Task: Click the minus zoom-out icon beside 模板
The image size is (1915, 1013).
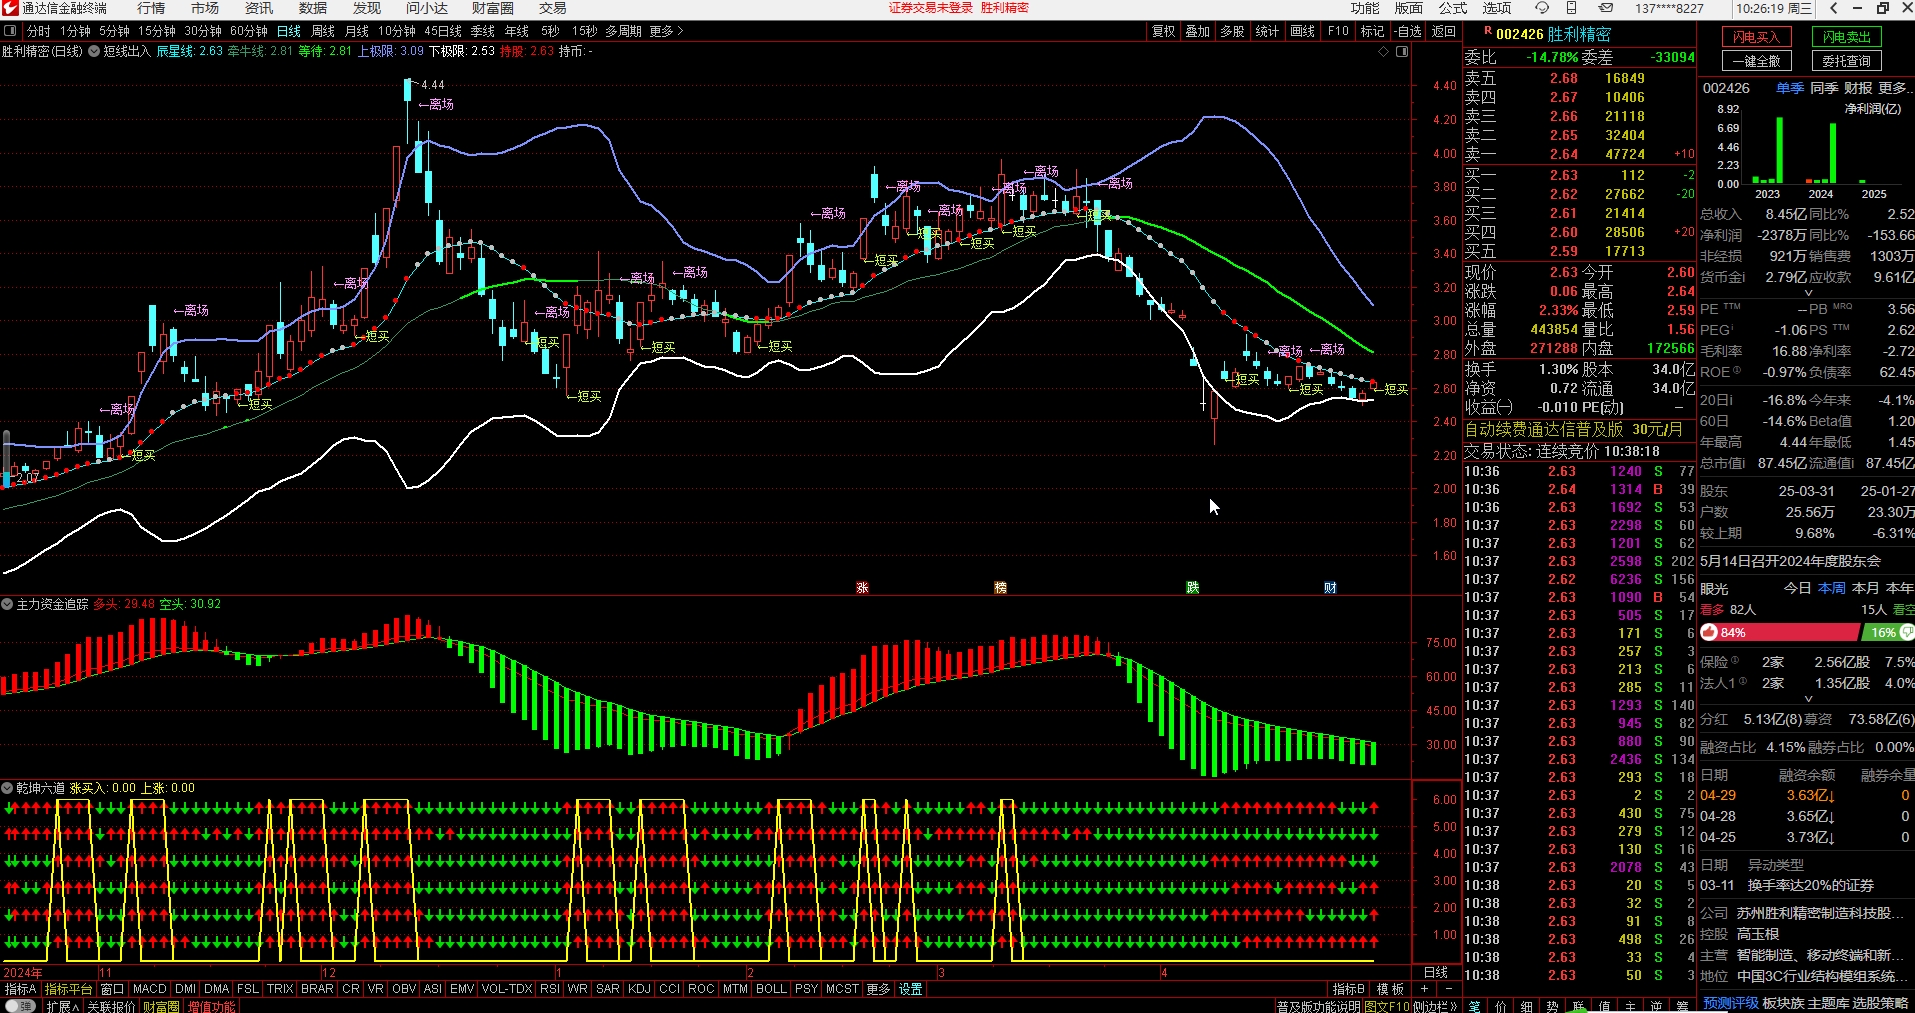Action: tap(1448, 989)
